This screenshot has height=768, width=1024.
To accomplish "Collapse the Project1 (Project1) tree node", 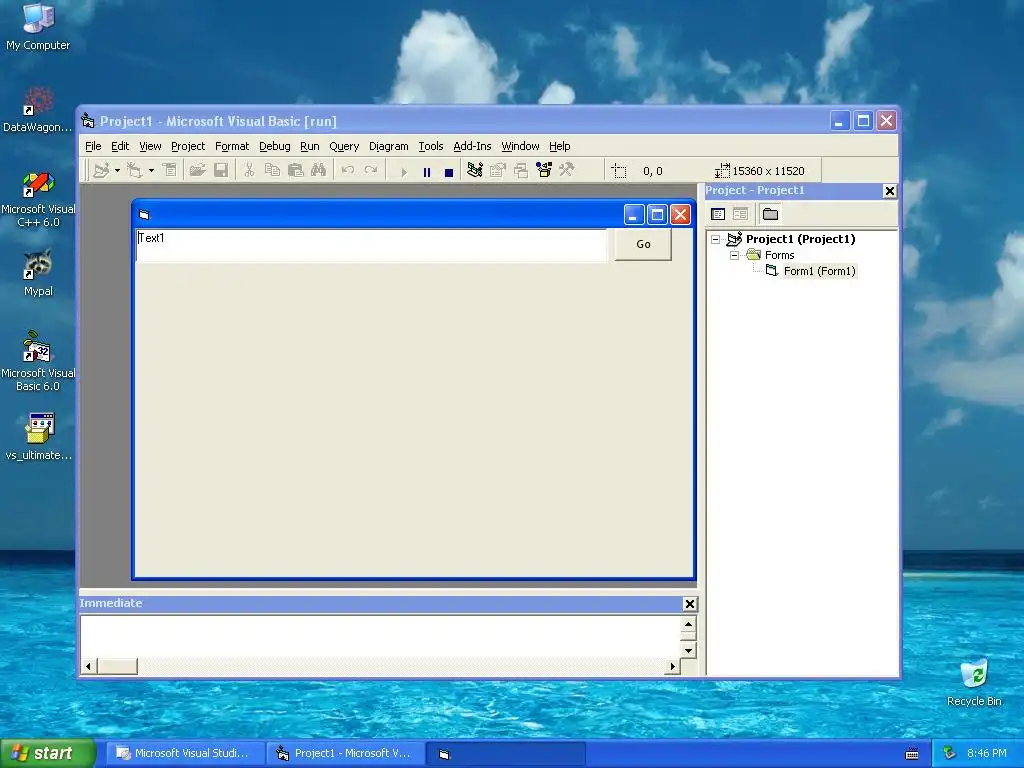I will click(716, 240).
